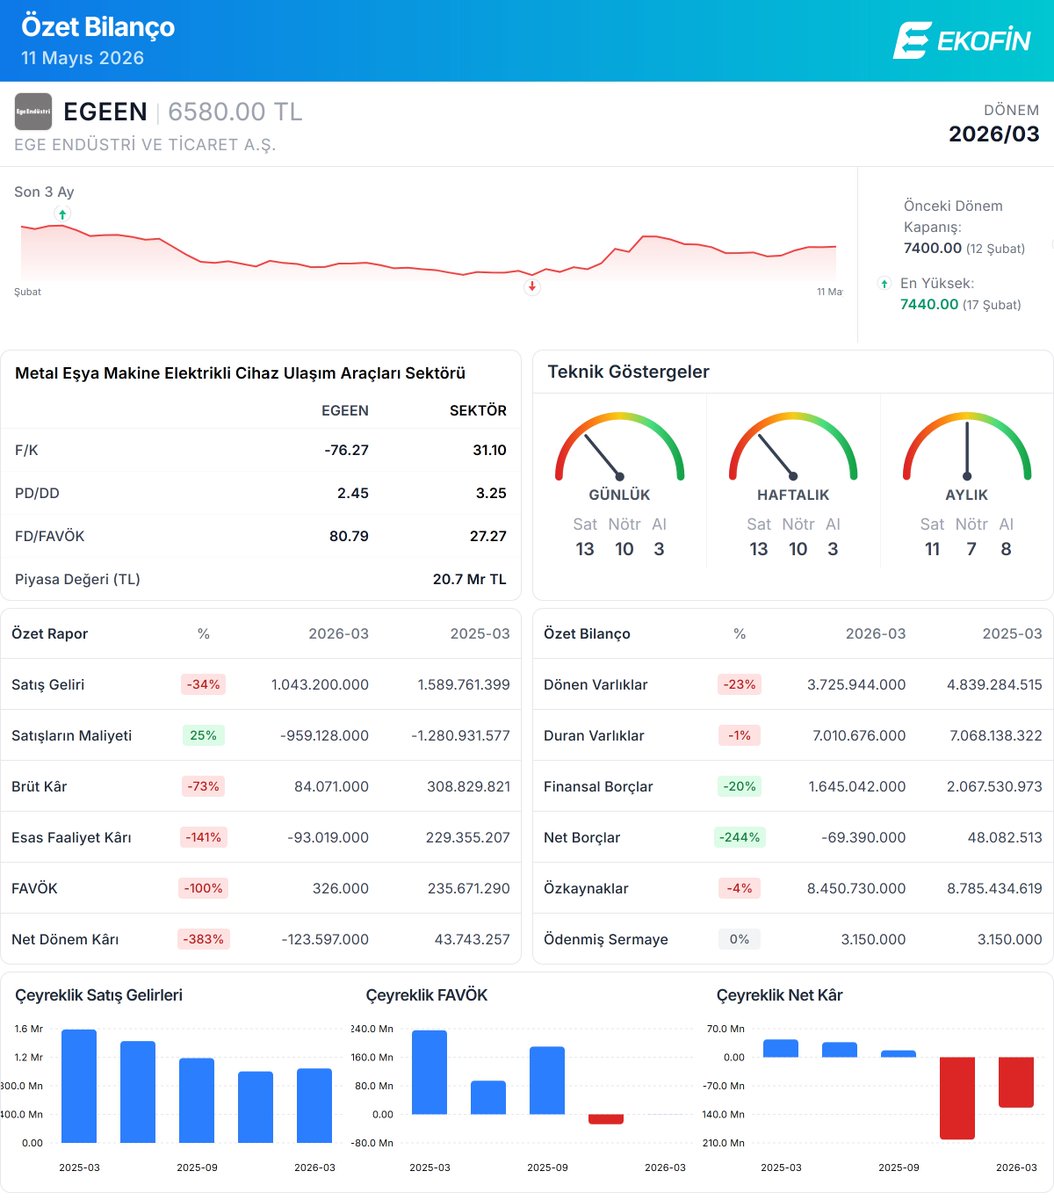Click the -4% badge for Özkaynaklar

tap(739, 888)
